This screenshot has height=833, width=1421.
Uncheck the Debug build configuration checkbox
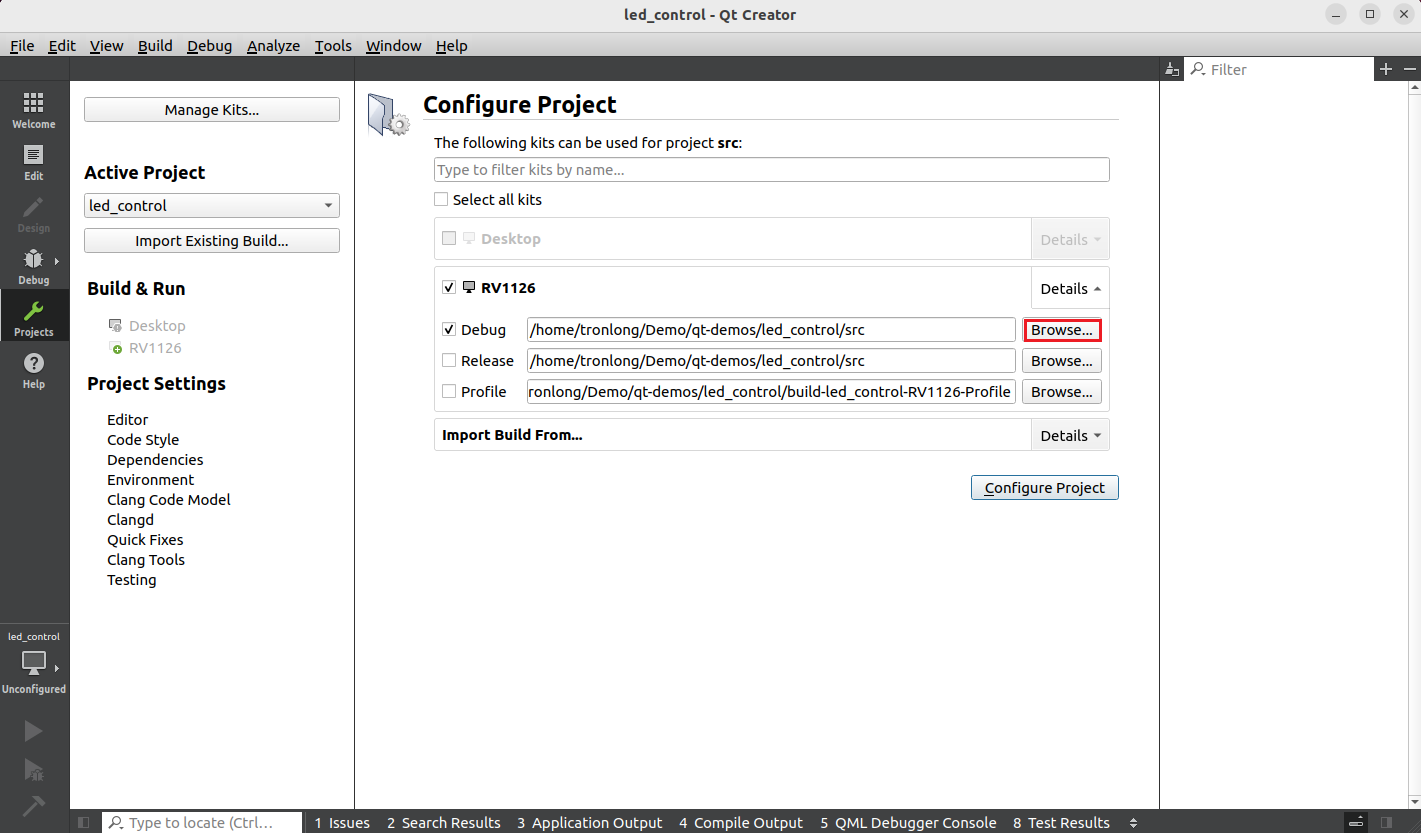[x=449, y=330]
